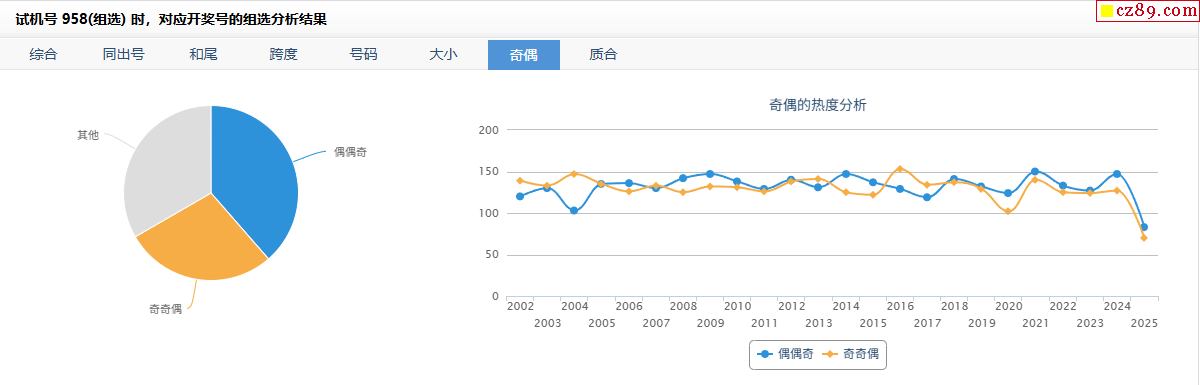Open the 跨度 tab

pyautogui.click(x=284, y=55)
